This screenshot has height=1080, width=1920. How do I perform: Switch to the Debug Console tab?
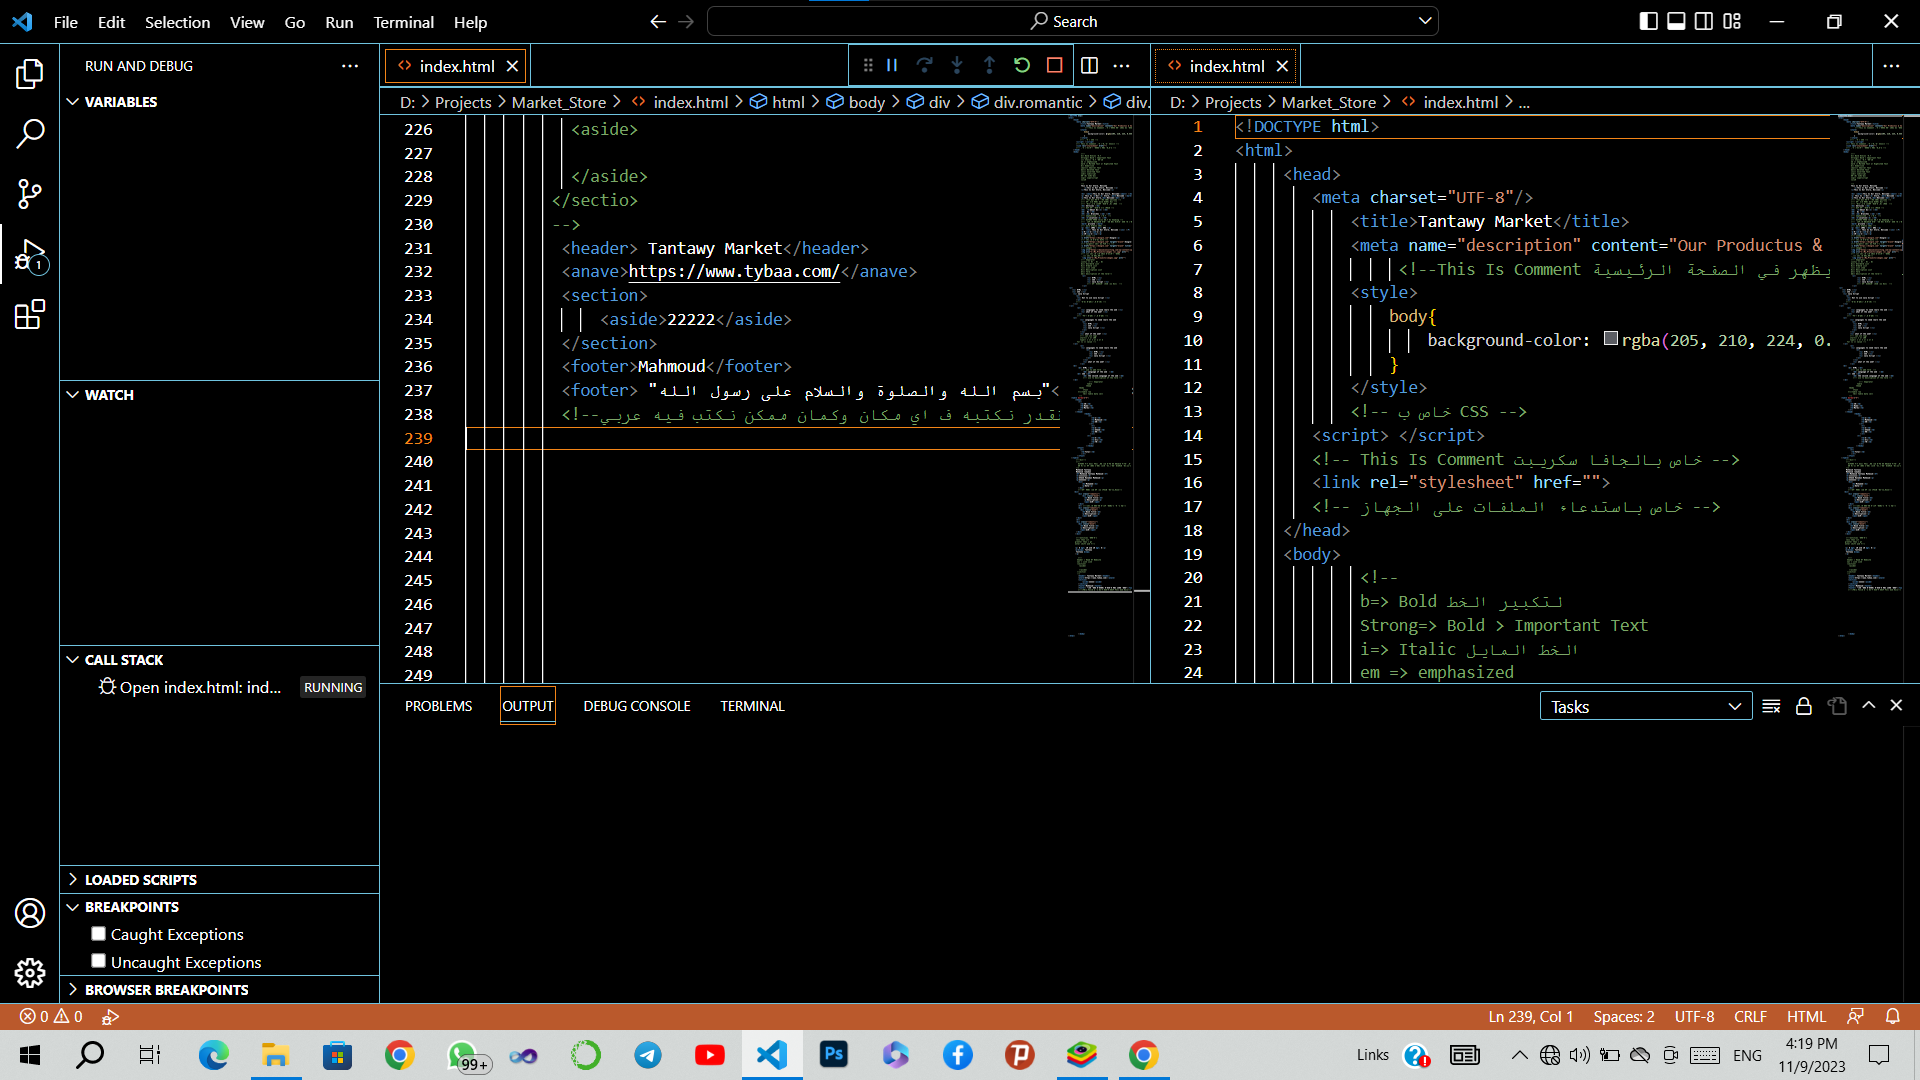click(637, 706)
